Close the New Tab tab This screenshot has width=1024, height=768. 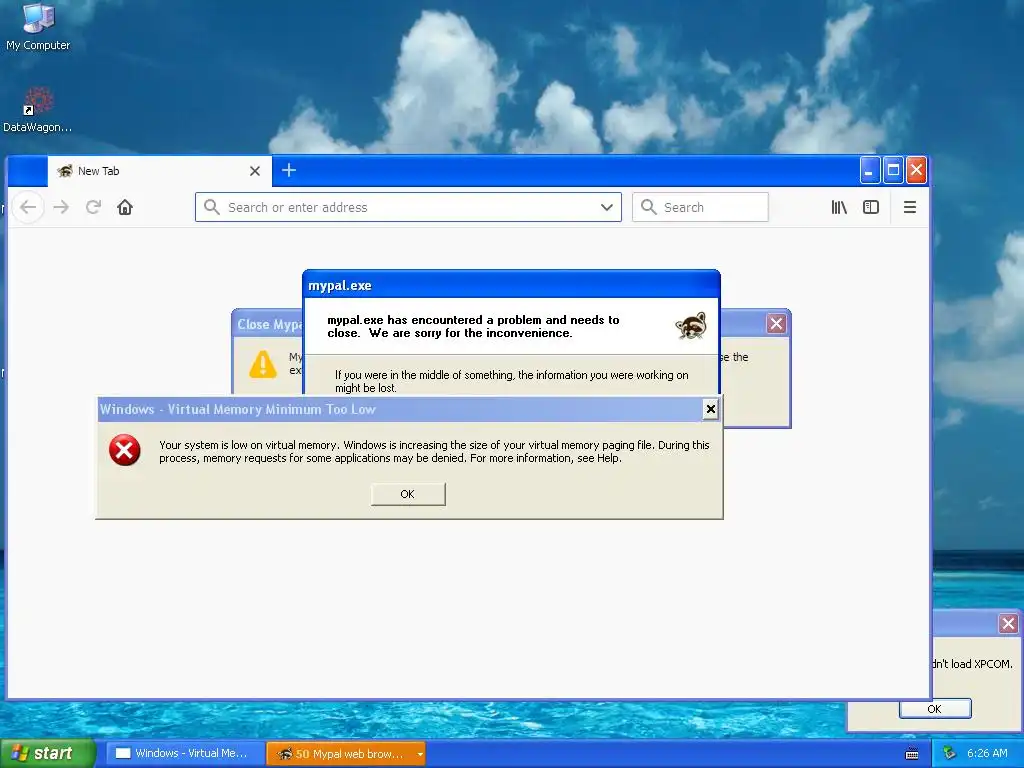[x=255, y=171]
